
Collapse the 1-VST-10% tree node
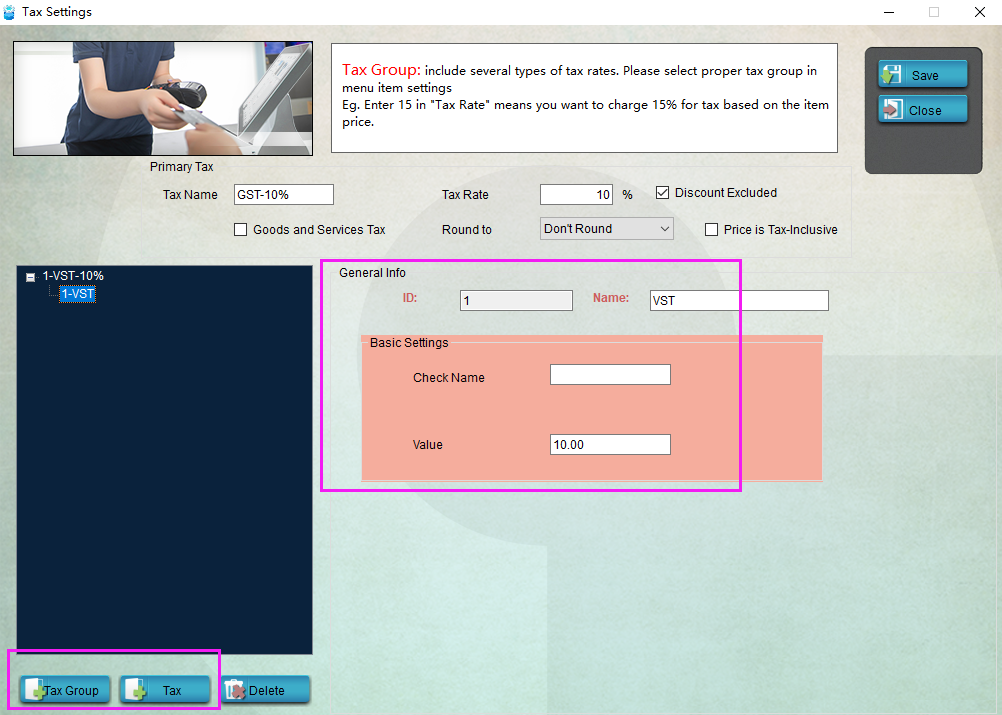point(30,277)
